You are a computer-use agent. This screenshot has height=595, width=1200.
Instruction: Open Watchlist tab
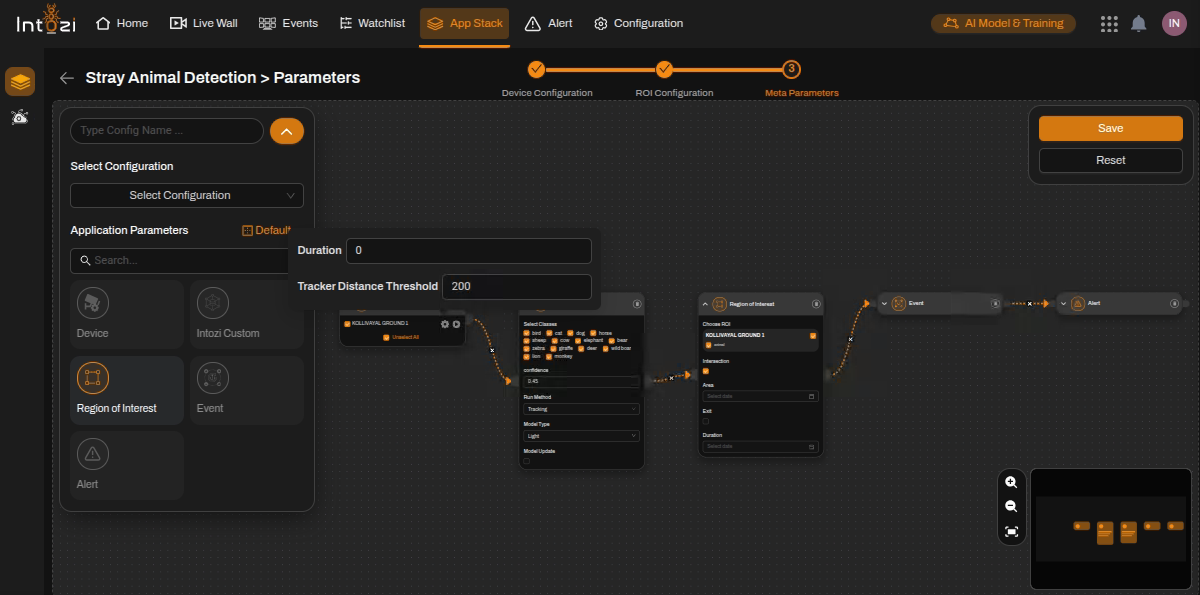click(372, 23)
